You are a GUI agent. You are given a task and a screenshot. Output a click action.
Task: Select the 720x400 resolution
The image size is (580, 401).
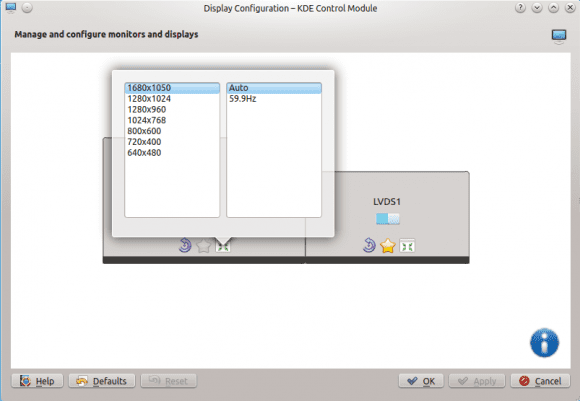172,142
